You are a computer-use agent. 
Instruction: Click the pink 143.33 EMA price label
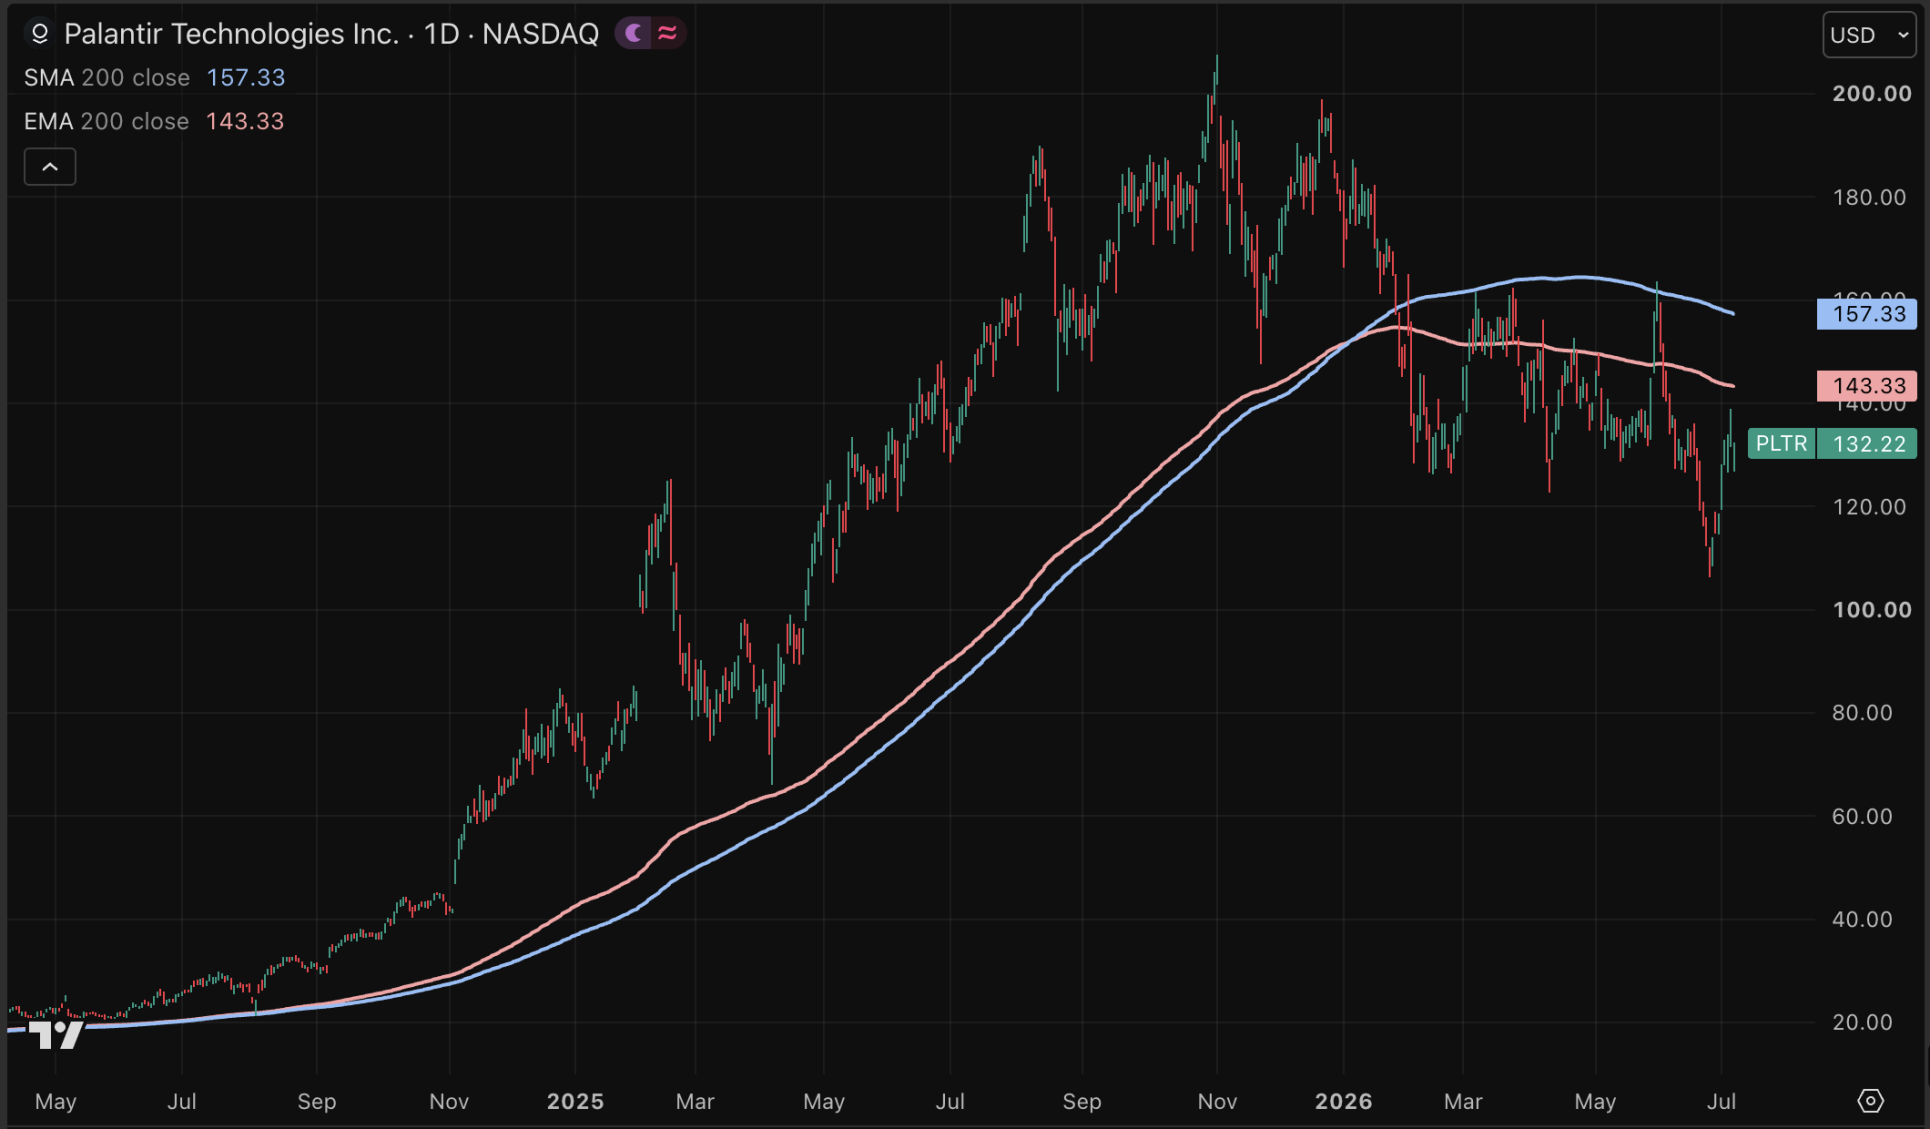(x=1867, y=386)
